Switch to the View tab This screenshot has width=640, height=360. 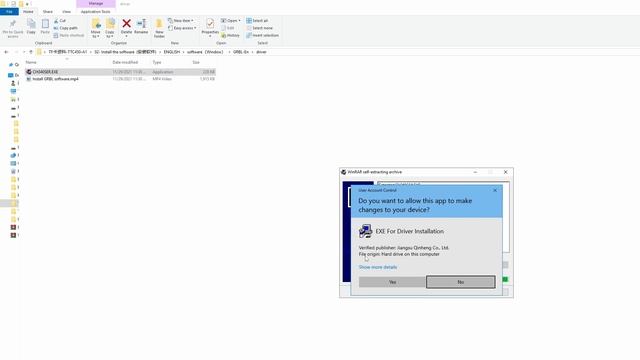67,11
